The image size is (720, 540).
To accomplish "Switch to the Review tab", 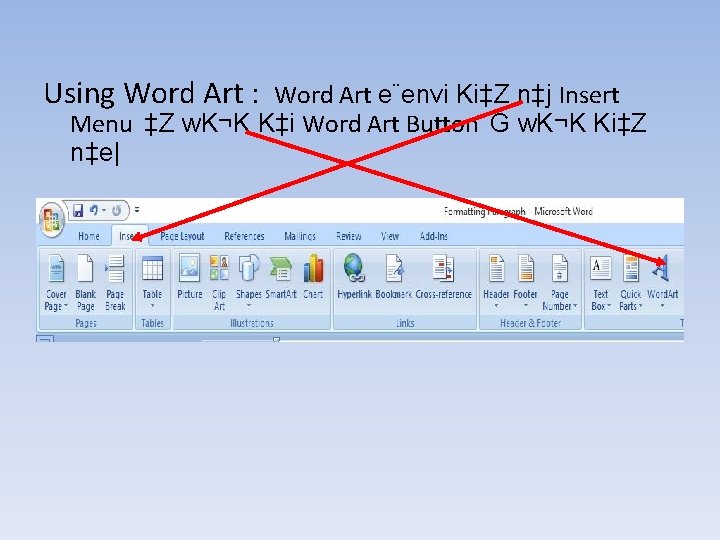I will [x=349, y=236].
